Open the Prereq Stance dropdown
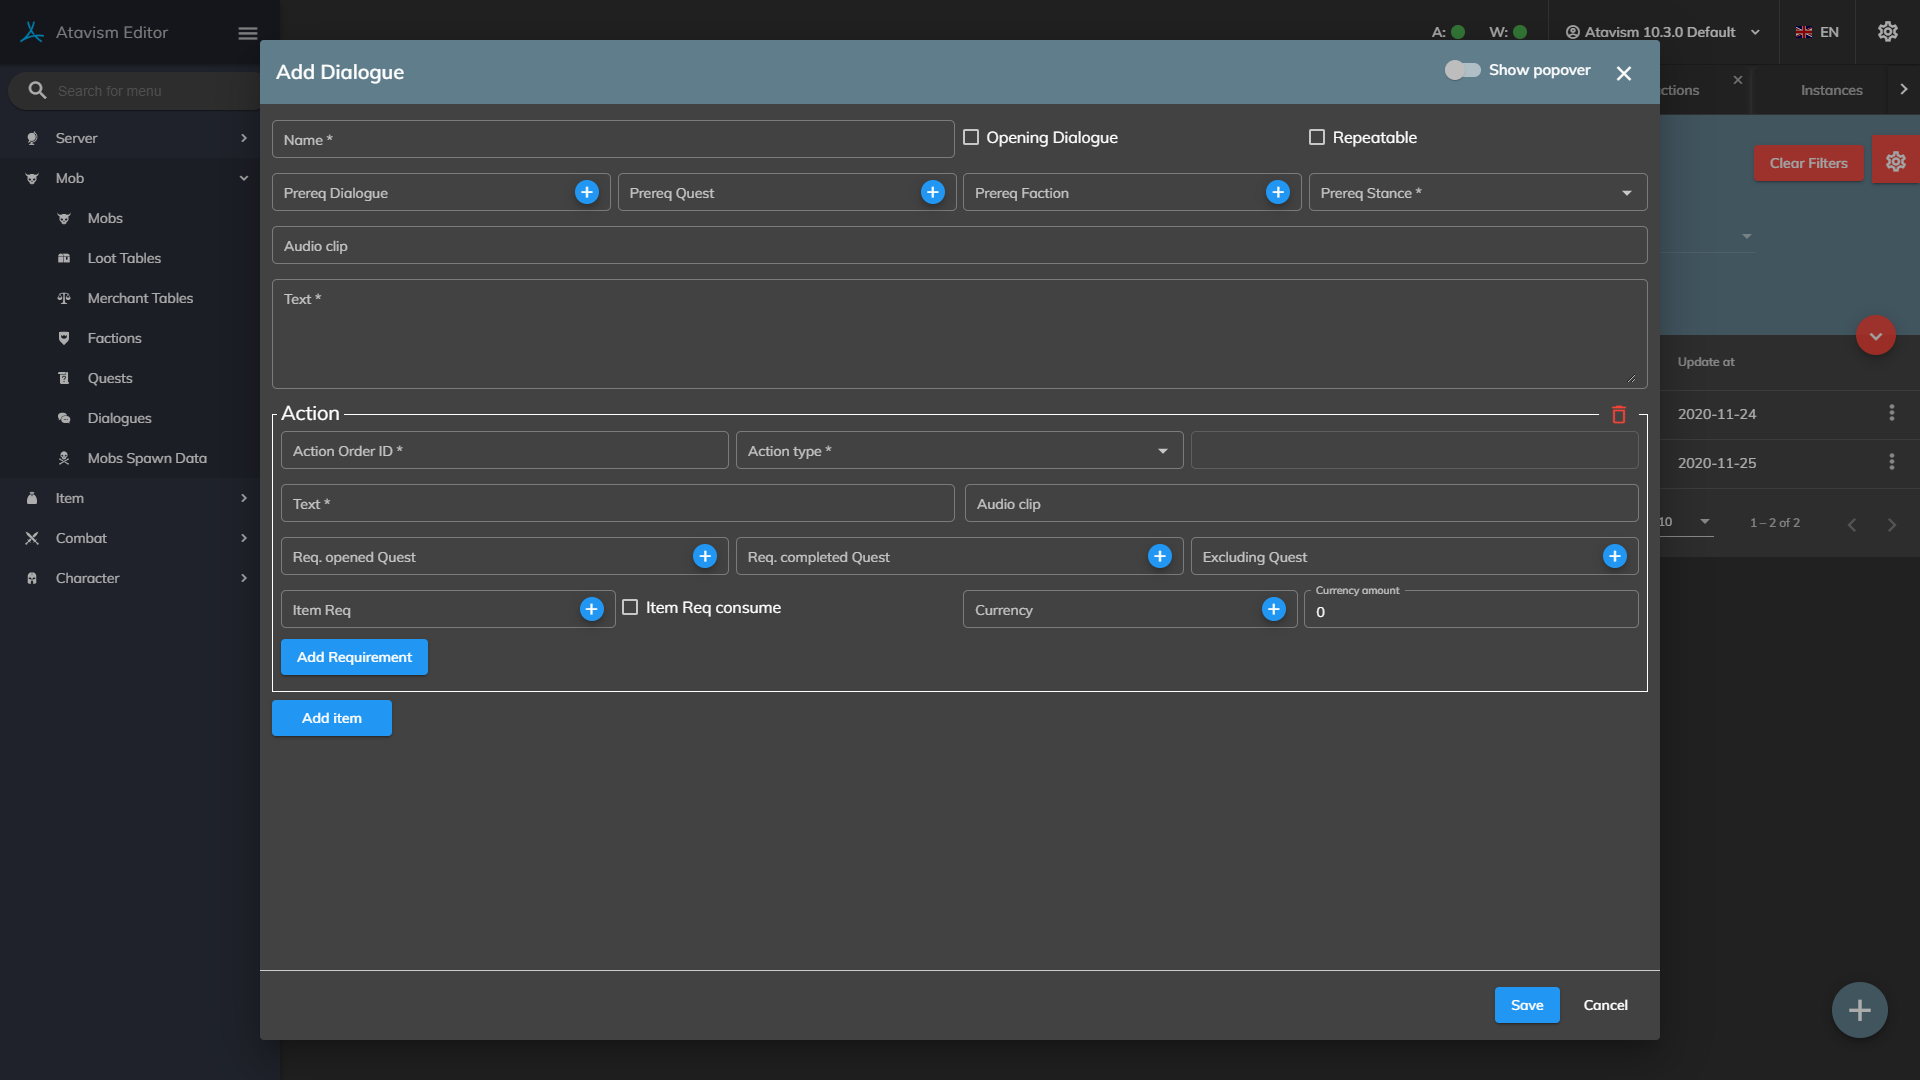Viewport: 1920px width, 1080px height. point(1477,192)
